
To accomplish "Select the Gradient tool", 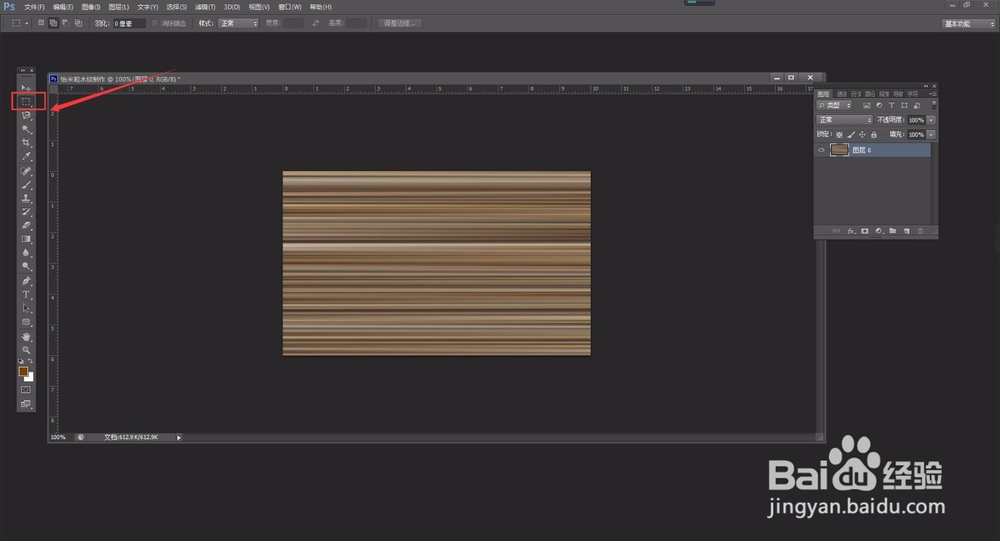I will pos(26,239).
